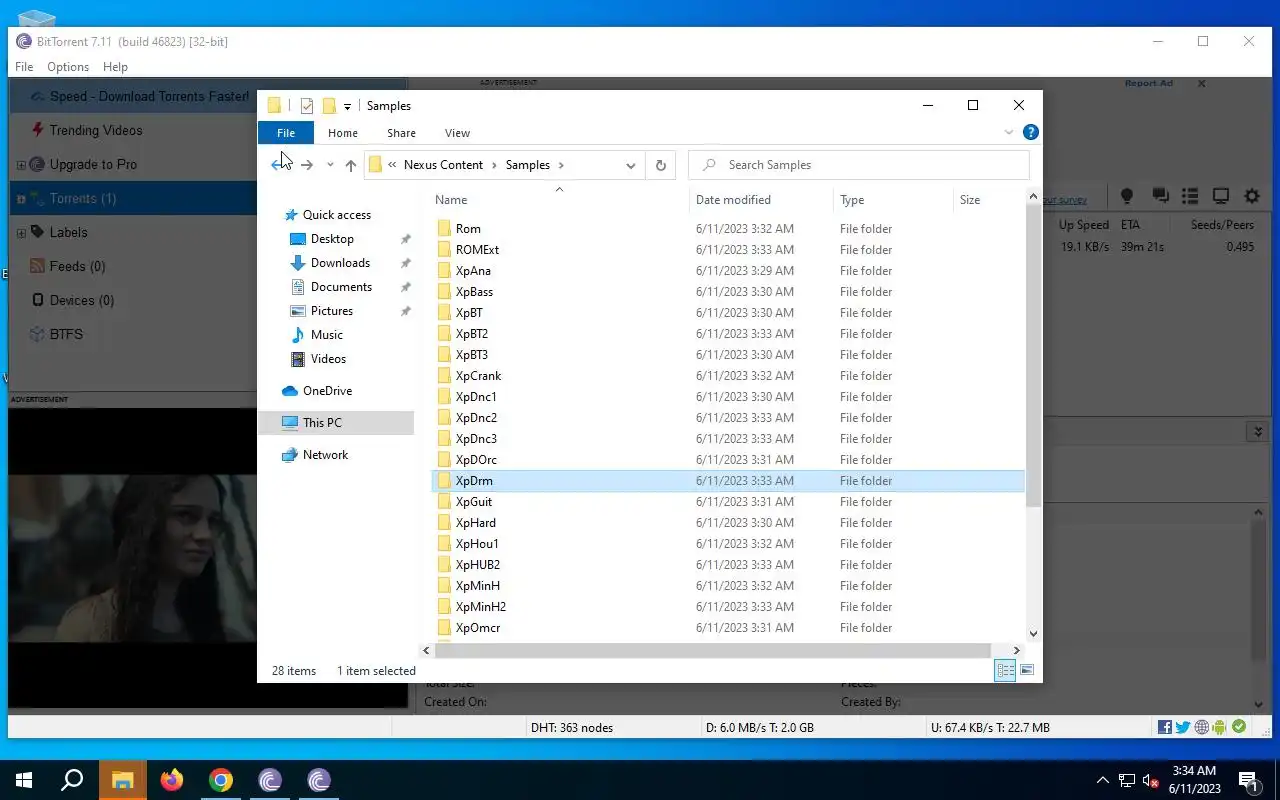Open BitTorrent Help menu
The image size is (1280, 800).
click(x=115, y=67)
